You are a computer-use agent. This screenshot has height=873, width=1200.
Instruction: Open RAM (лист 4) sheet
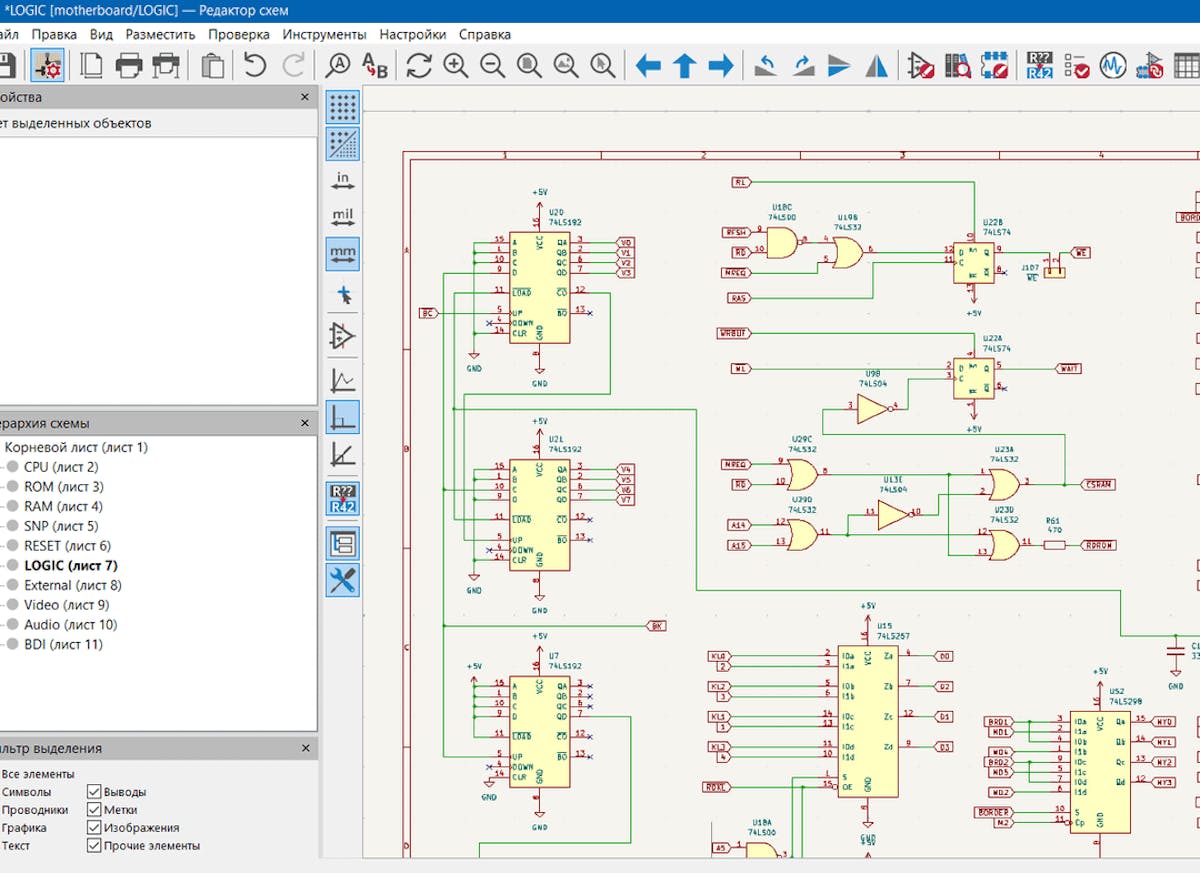pos(63,506)
